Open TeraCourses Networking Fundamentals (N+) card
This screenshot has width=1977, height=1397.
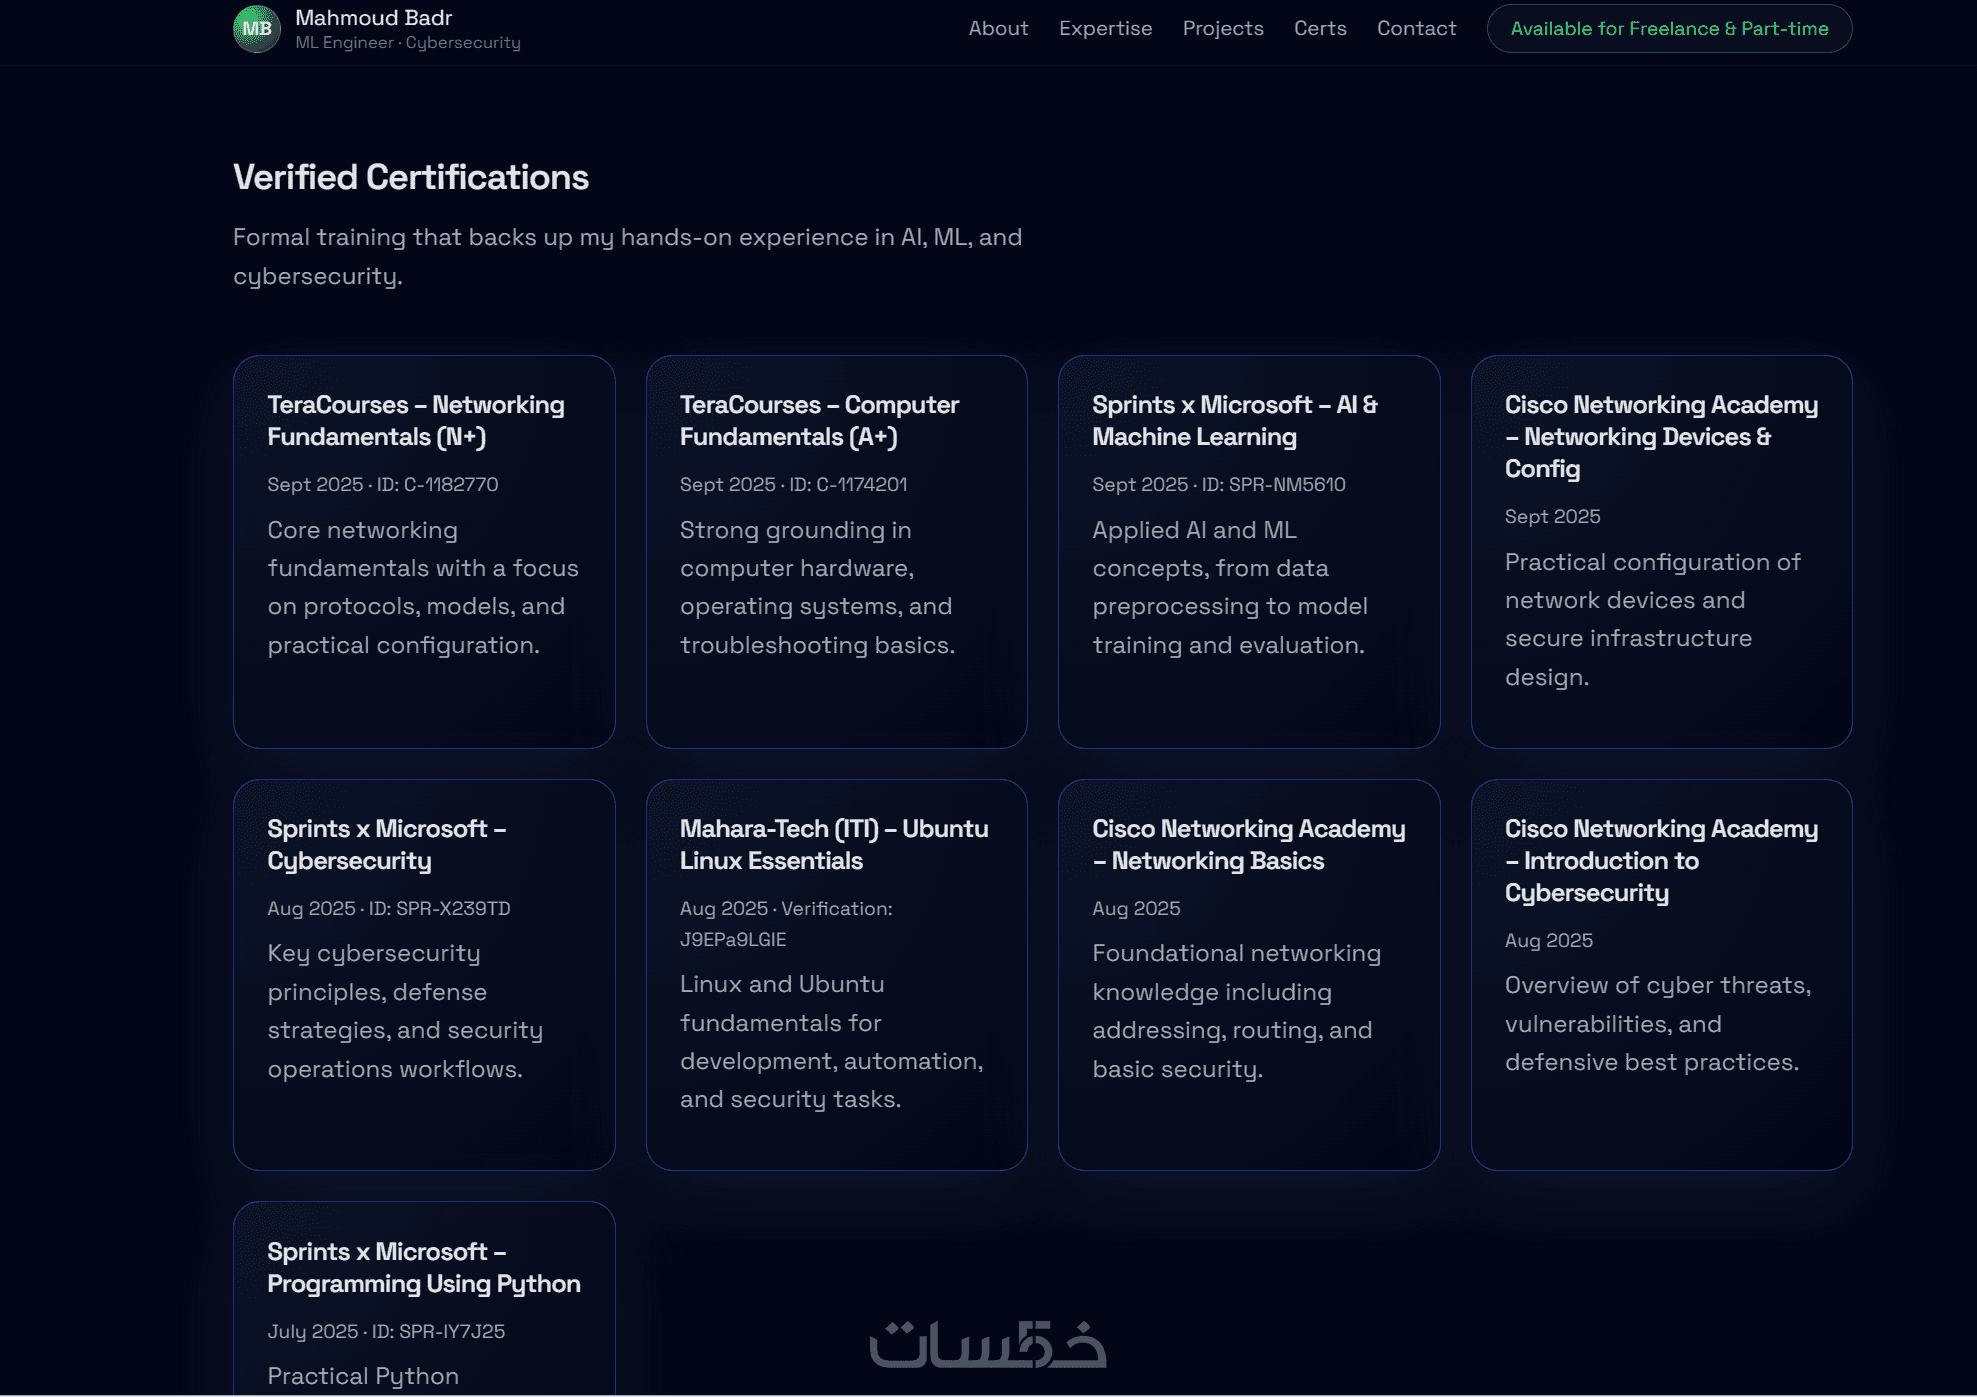(x=423, y=551)
